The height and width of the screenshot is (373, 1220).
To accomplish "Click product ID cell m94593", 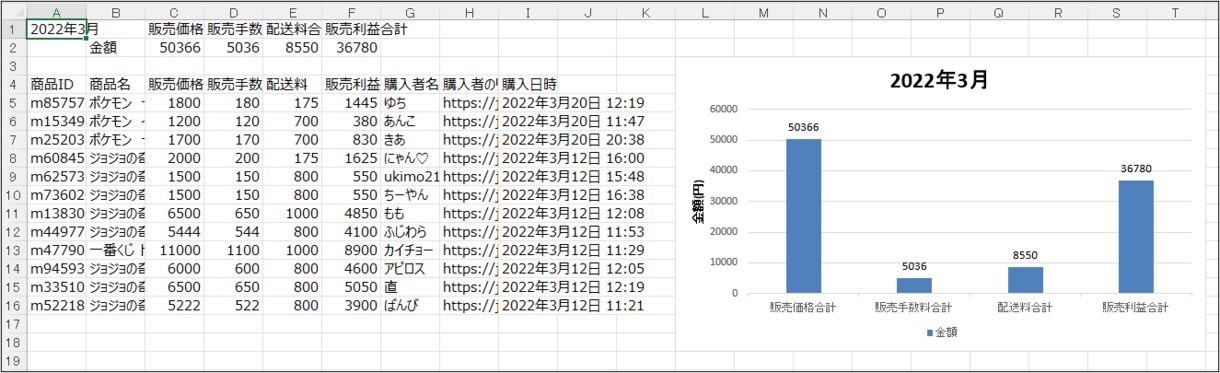I will (57, 269).
